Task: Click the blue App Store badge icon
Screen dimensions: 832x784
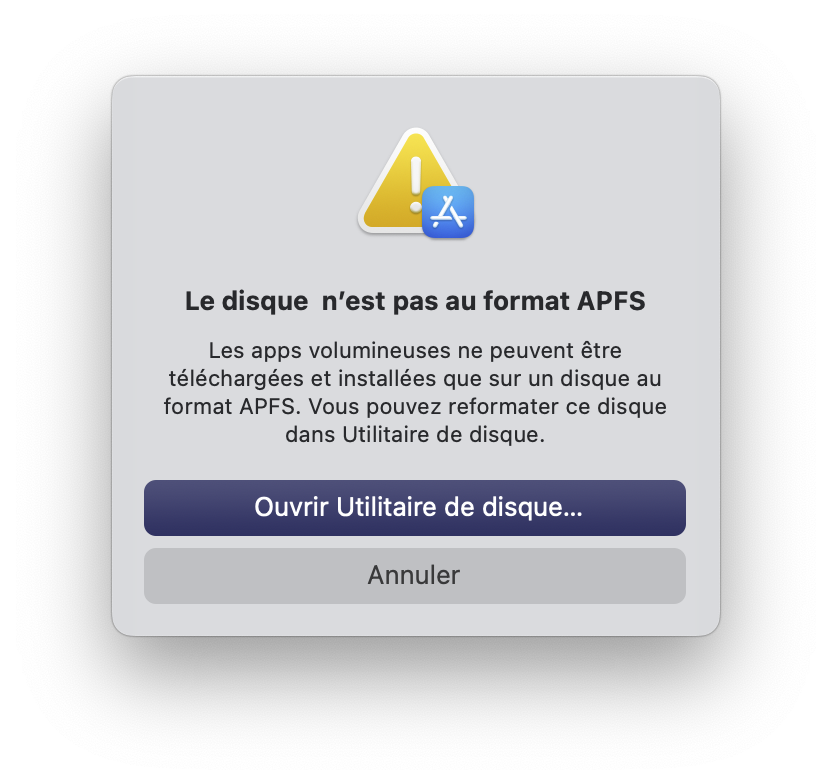Action: [x=448, y=212]
